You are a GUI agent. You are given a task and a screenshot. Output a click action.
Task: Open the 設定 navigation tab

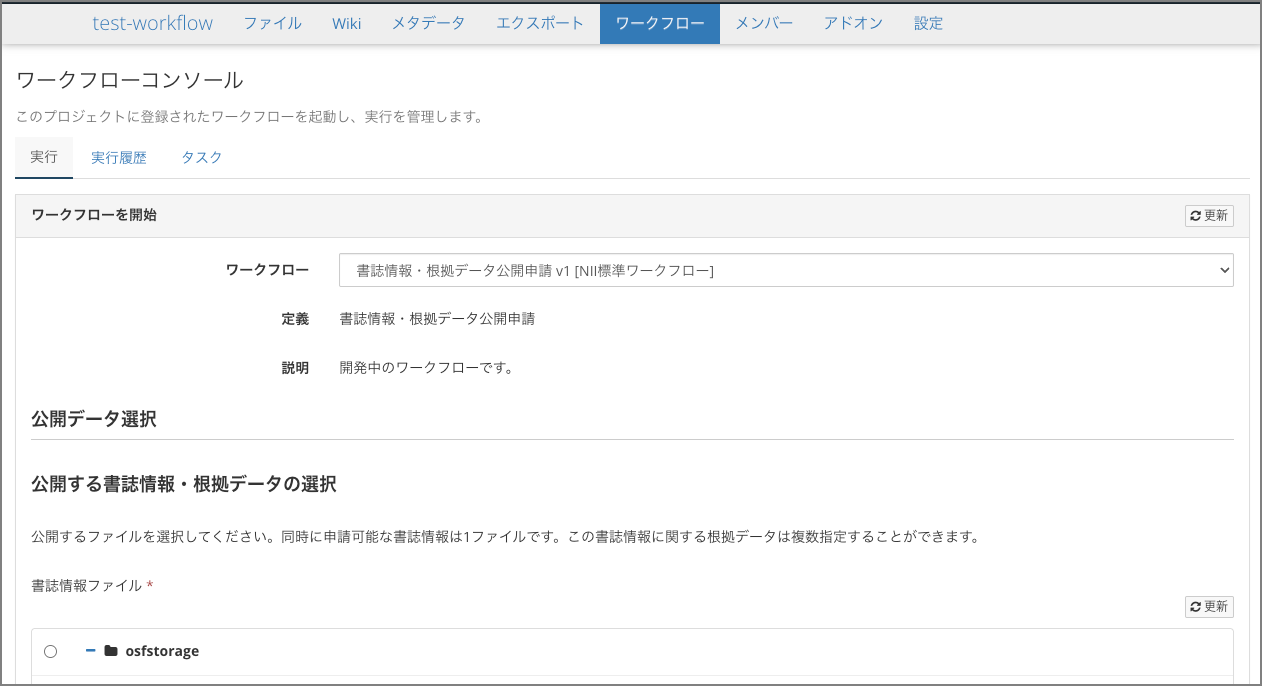[x=928, y=23]
